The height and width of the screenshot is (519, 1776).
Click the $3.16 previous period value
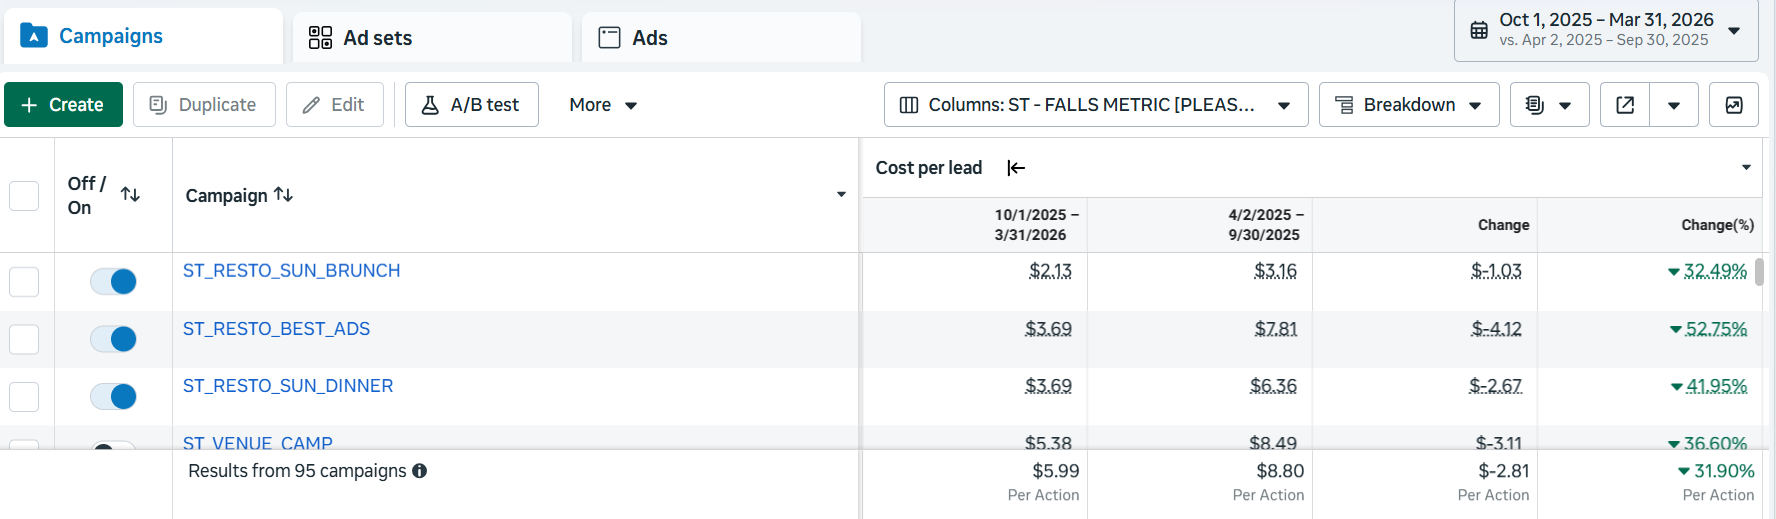click(x=1275, y=271)
